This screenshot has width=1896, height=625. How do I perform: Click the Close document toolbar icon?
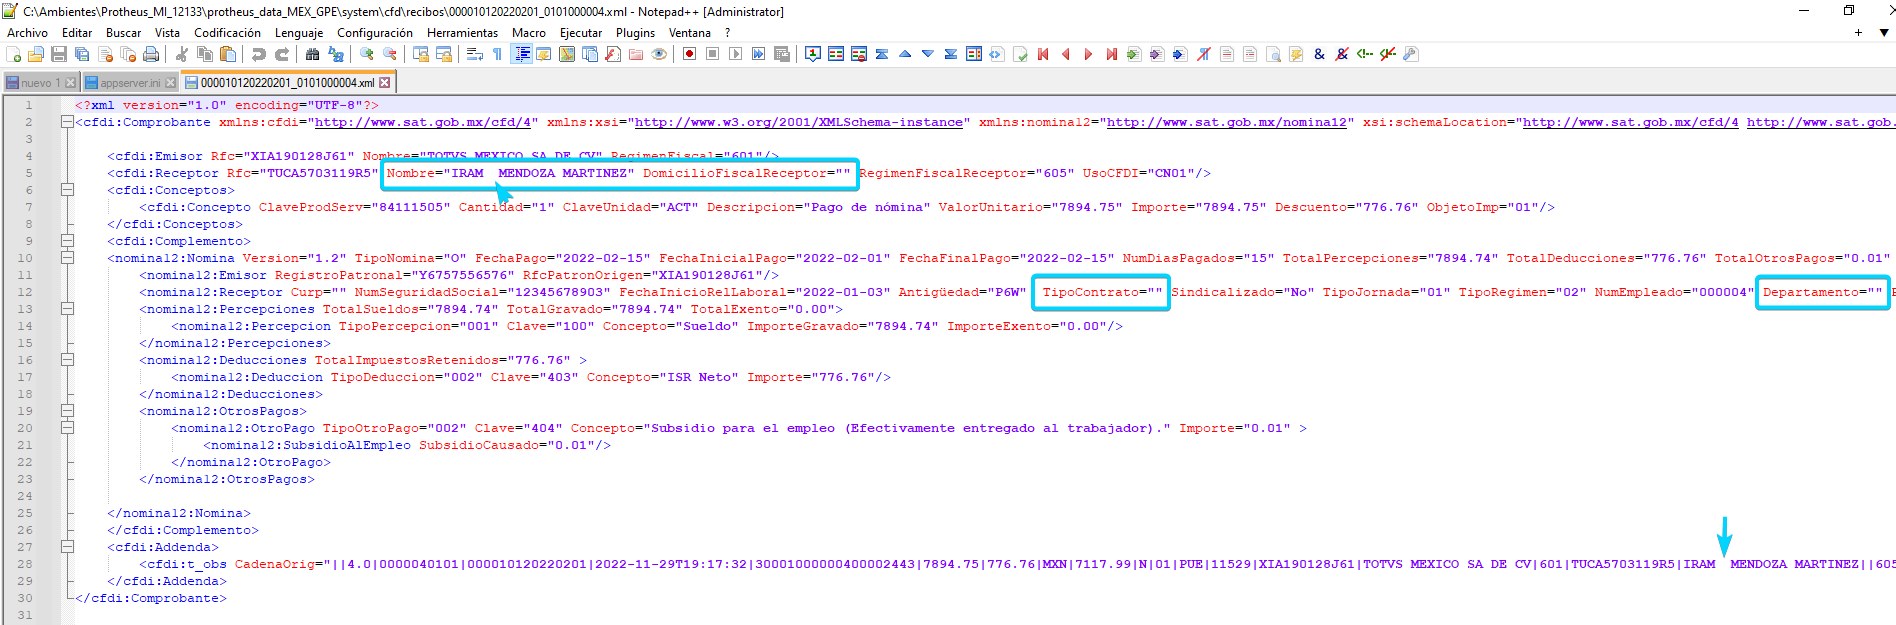pyautogui.click(x=105, y=54)
